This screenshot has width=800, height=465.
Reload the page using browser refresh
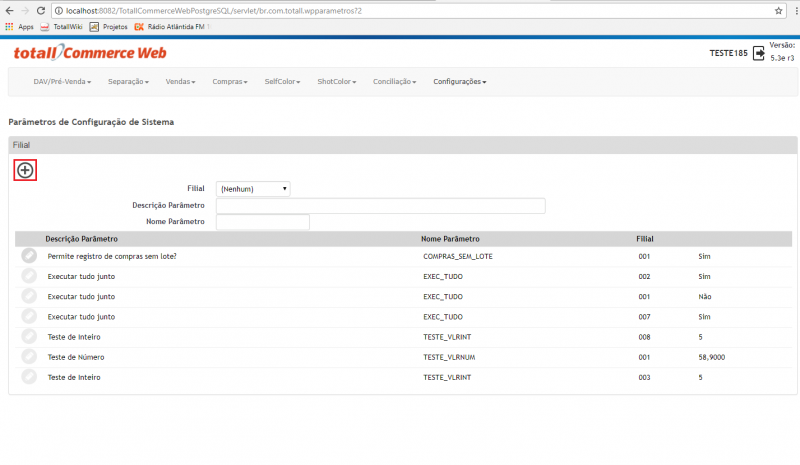(42, 10)
